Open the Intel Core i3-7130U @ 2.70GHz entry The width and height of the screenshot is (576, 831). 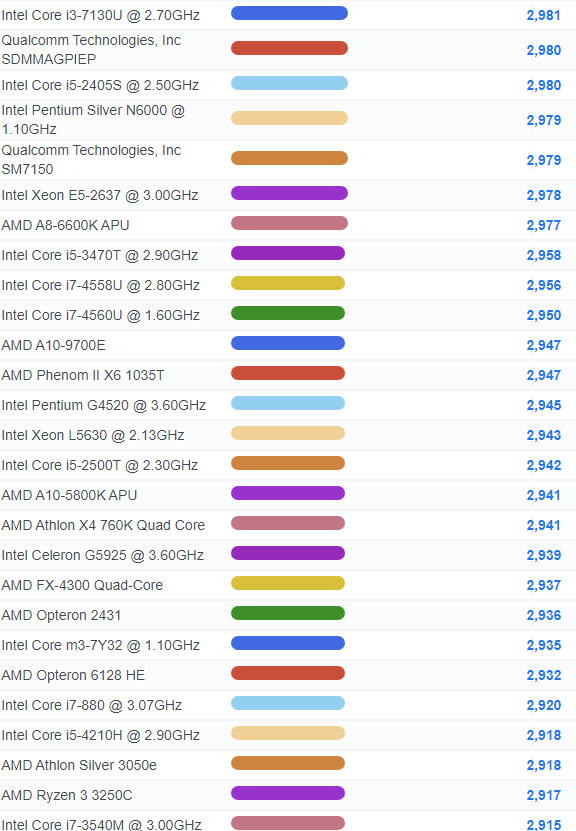click(x=101, y=15)
